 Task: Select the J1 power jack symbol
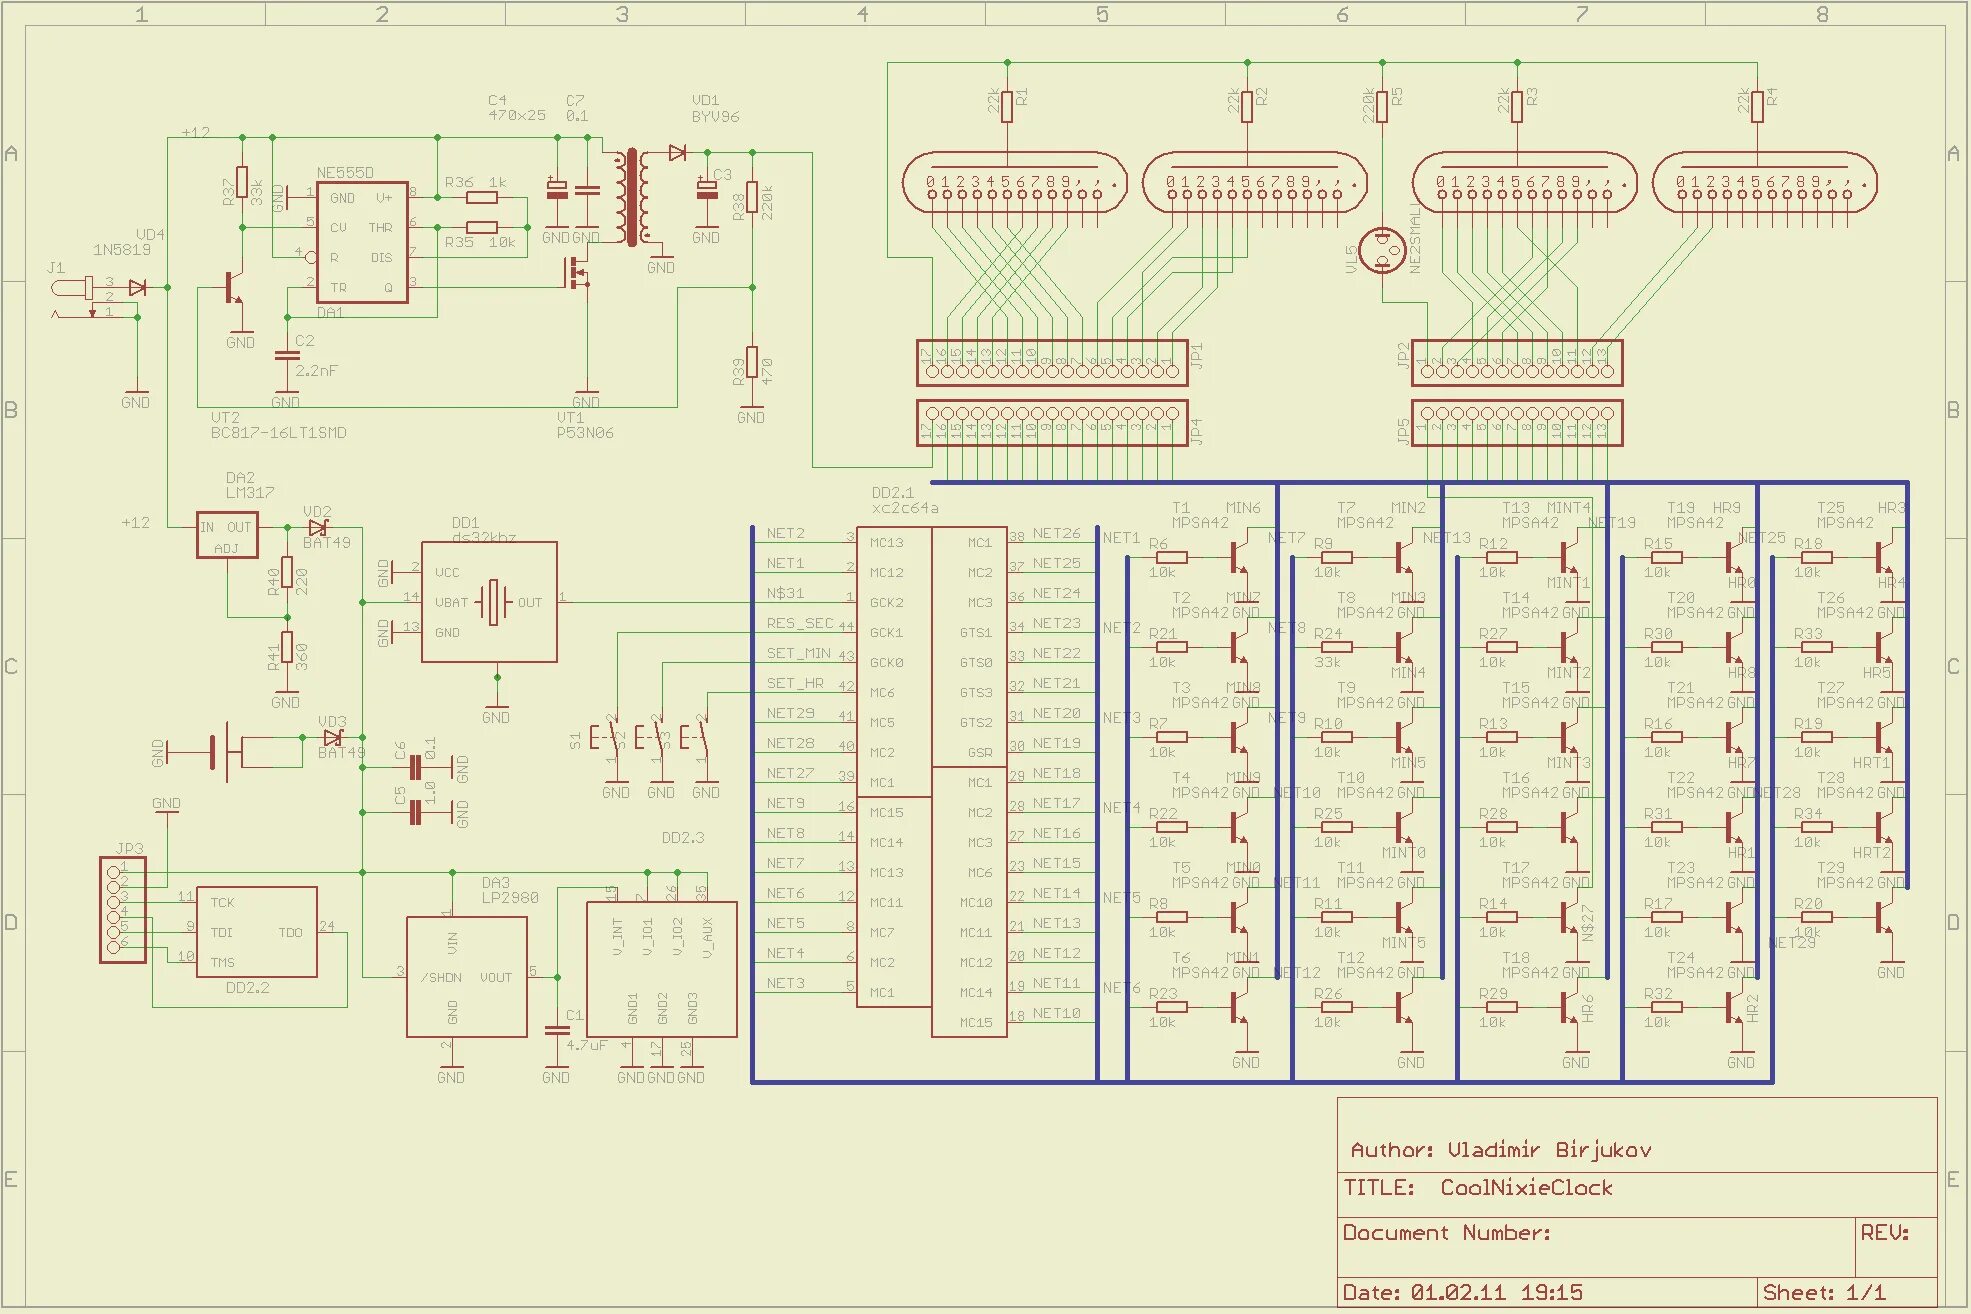click(x=74, y=288)
